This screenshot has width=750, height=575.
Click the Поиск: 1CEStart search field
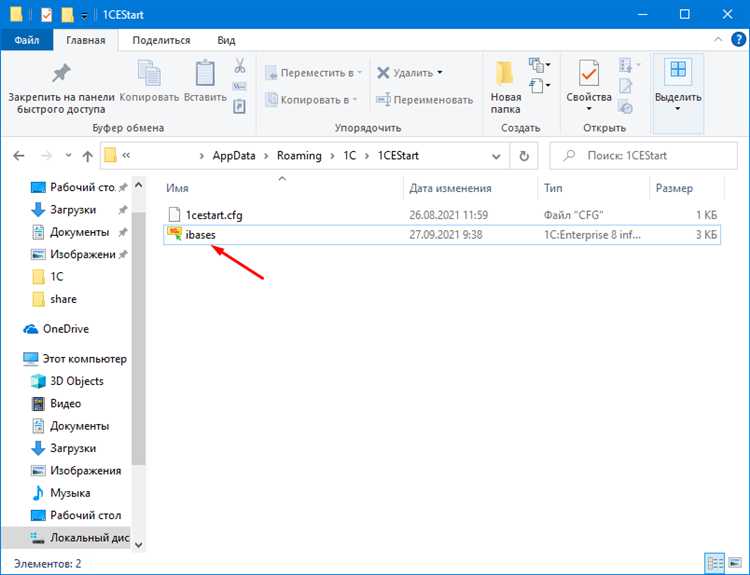643,155
